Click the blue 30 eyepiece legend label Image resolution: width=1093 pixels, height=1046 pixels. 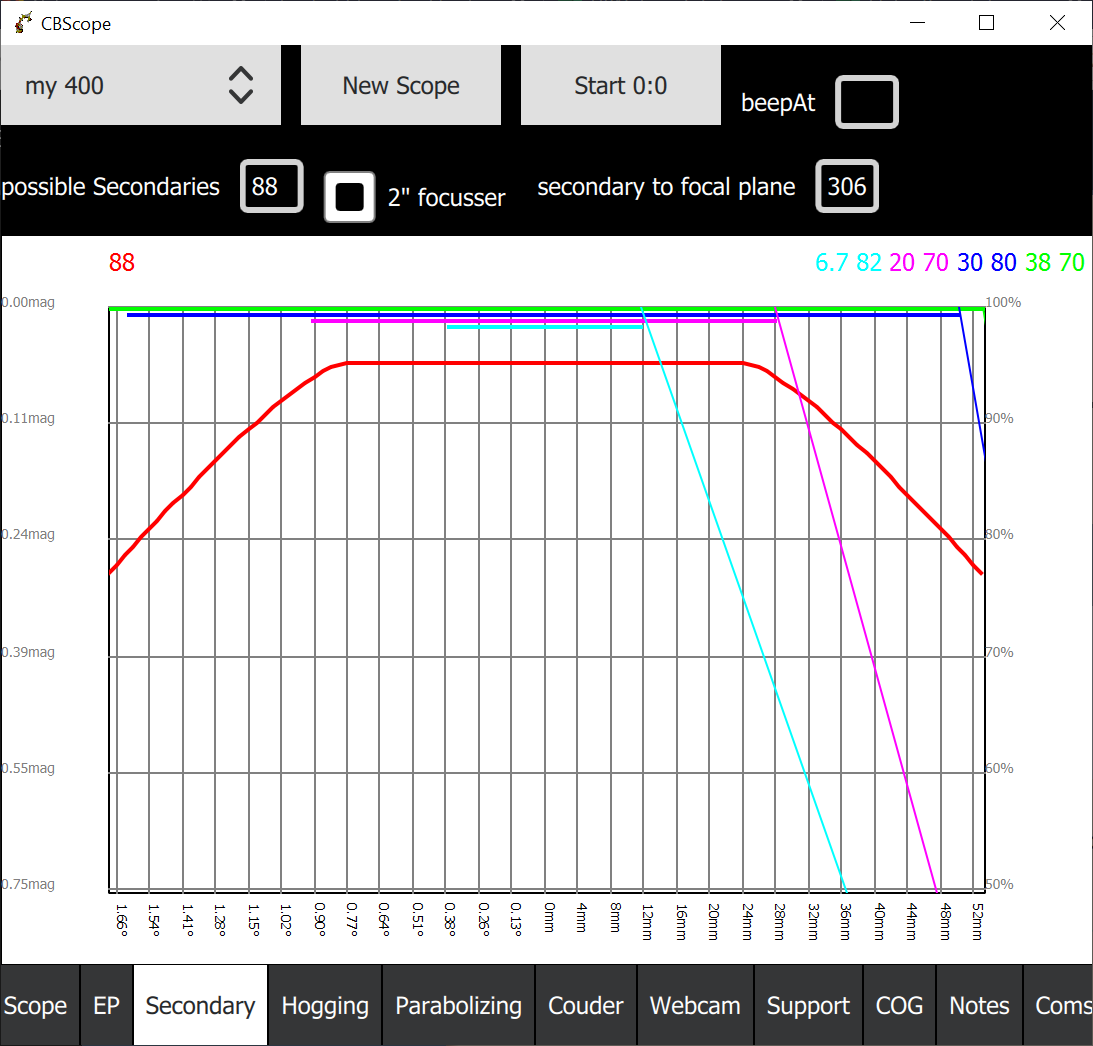coord(970,262)
